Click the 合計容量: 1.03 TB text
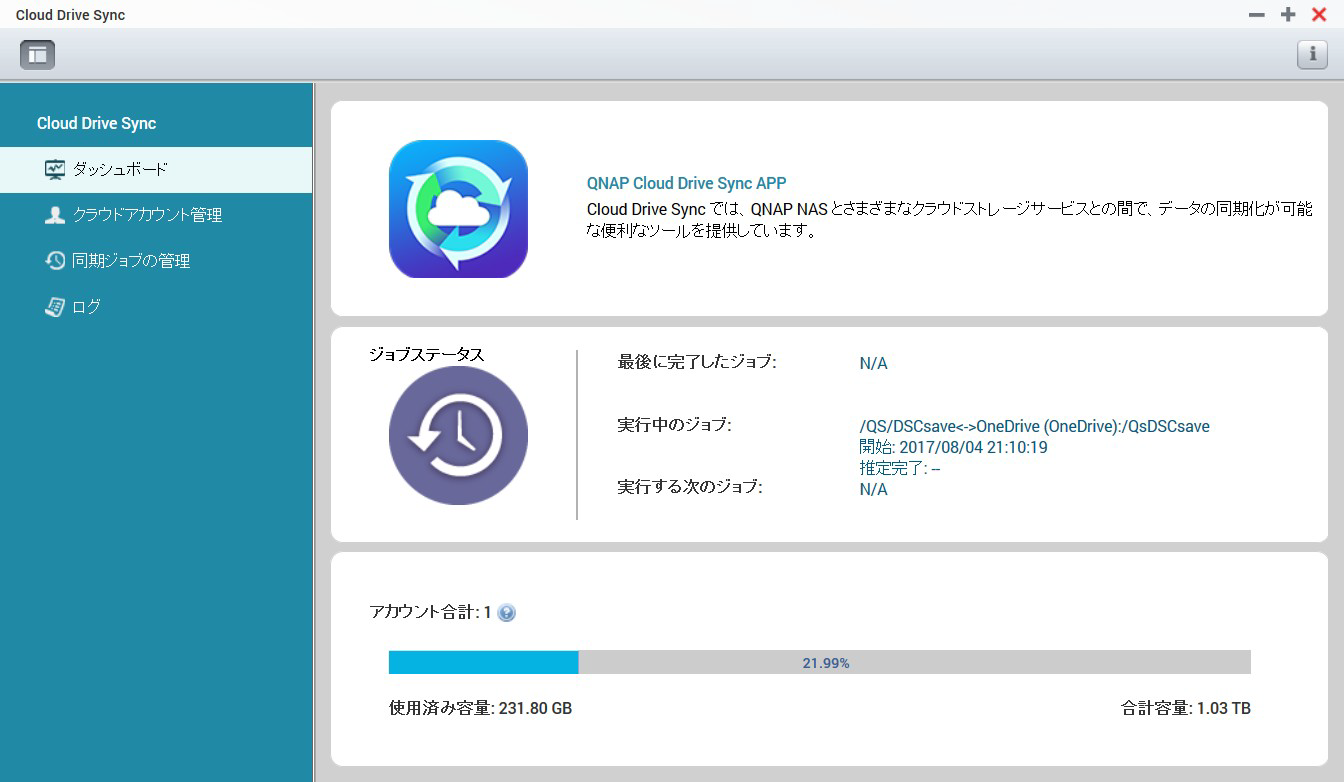The image size is (1344, 782). coord(1186,709)
